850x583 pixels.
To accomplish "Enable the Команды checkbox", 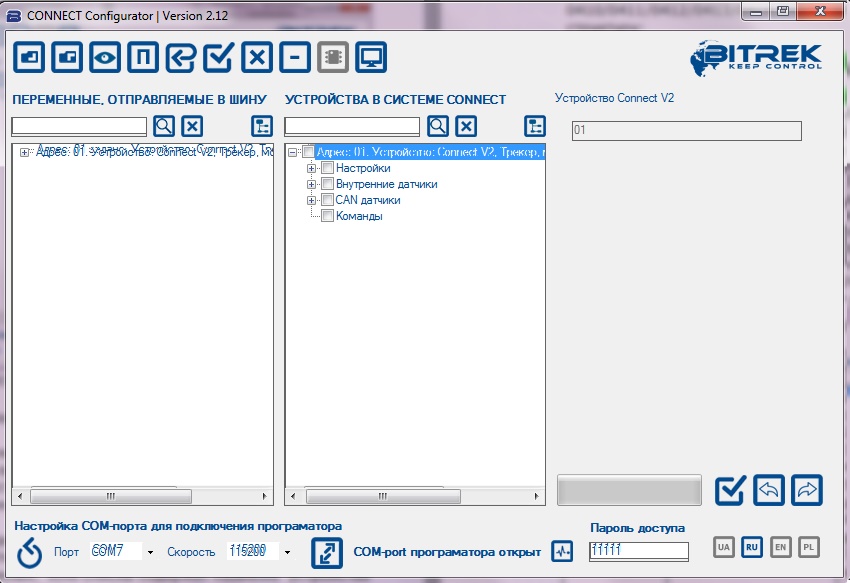I will click(x=327, y=216).
